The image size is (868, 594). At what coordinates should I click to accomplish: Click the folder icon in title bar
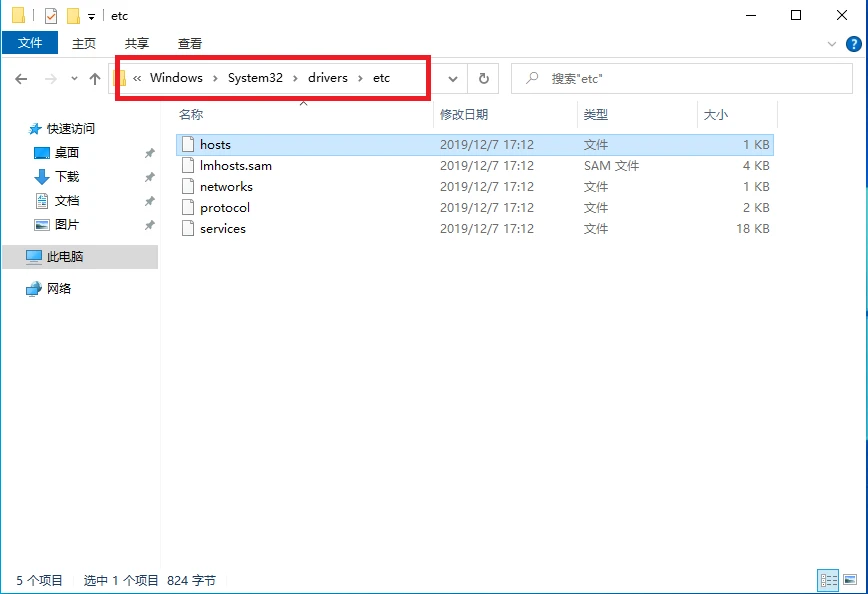[x=18, y=16]
